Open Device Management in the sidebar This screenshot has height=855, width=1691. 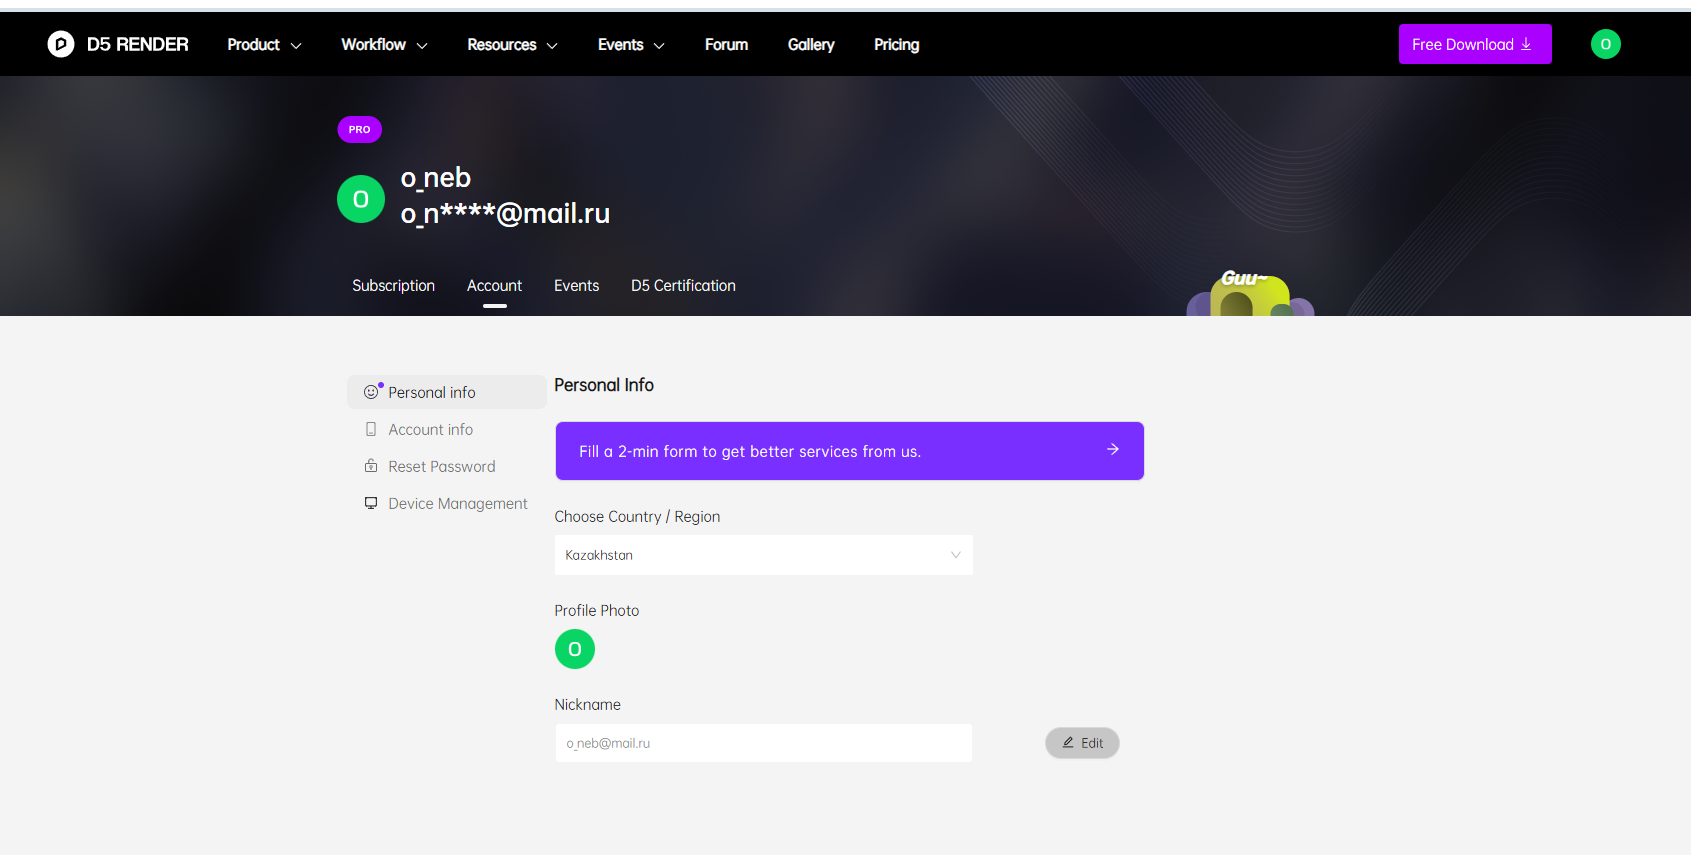(x=457, y=503)
